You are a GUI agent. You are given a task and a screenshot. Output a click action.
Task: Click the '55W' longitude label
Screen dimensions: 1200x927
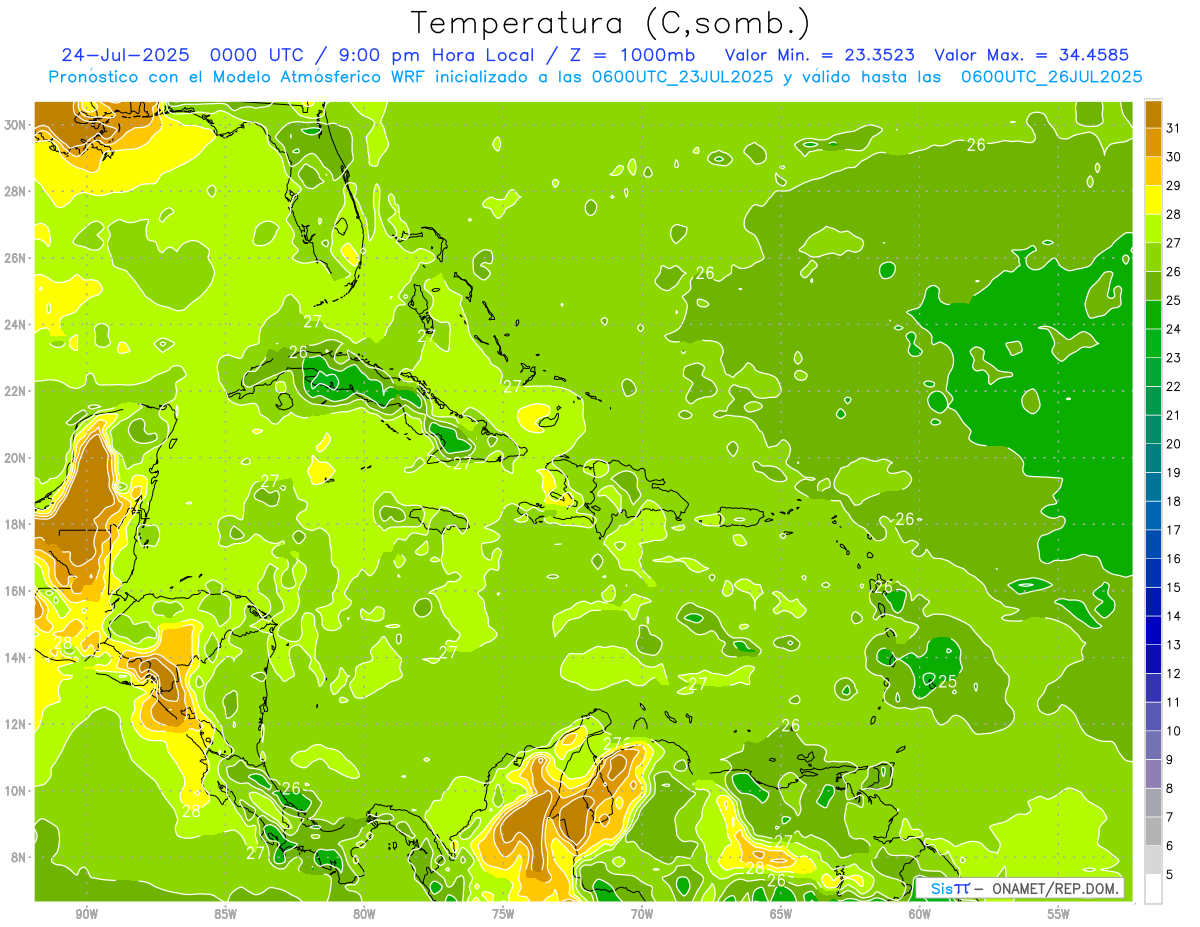(1059, 914)
